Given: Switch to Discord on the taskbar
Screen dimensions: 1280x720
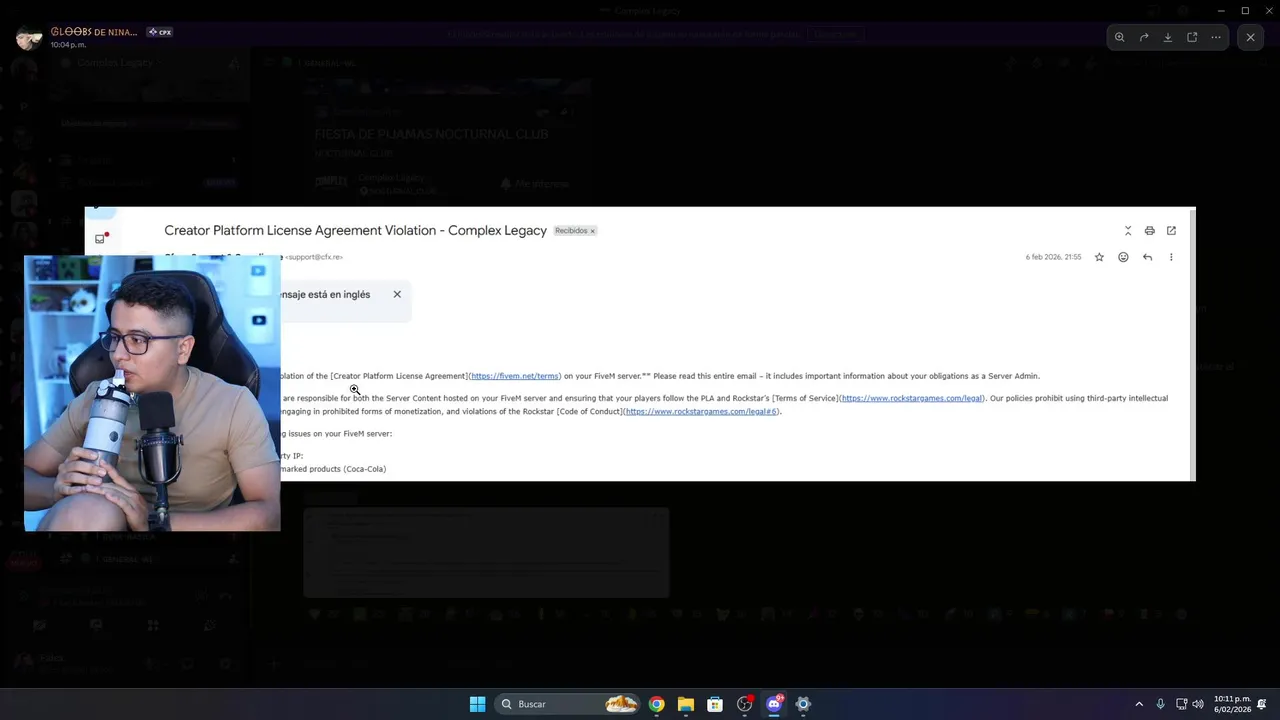Looking at the screenshot, I should (x=773, y=704).
